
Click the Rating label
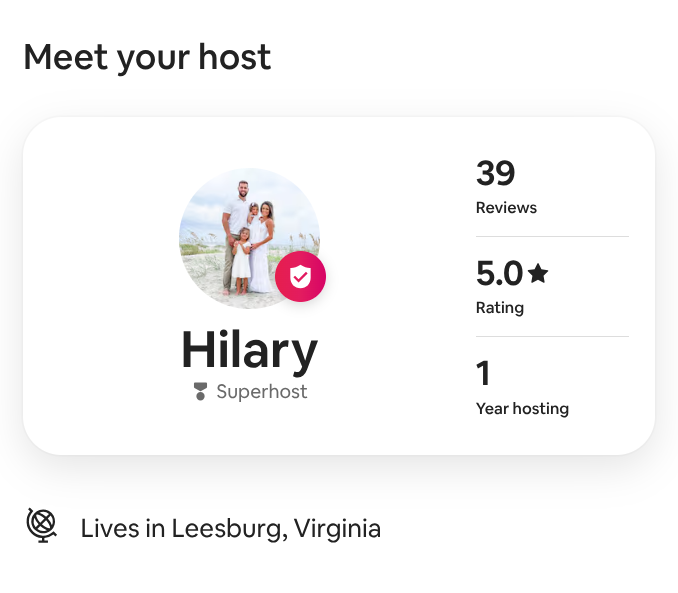tap(500, 308)
